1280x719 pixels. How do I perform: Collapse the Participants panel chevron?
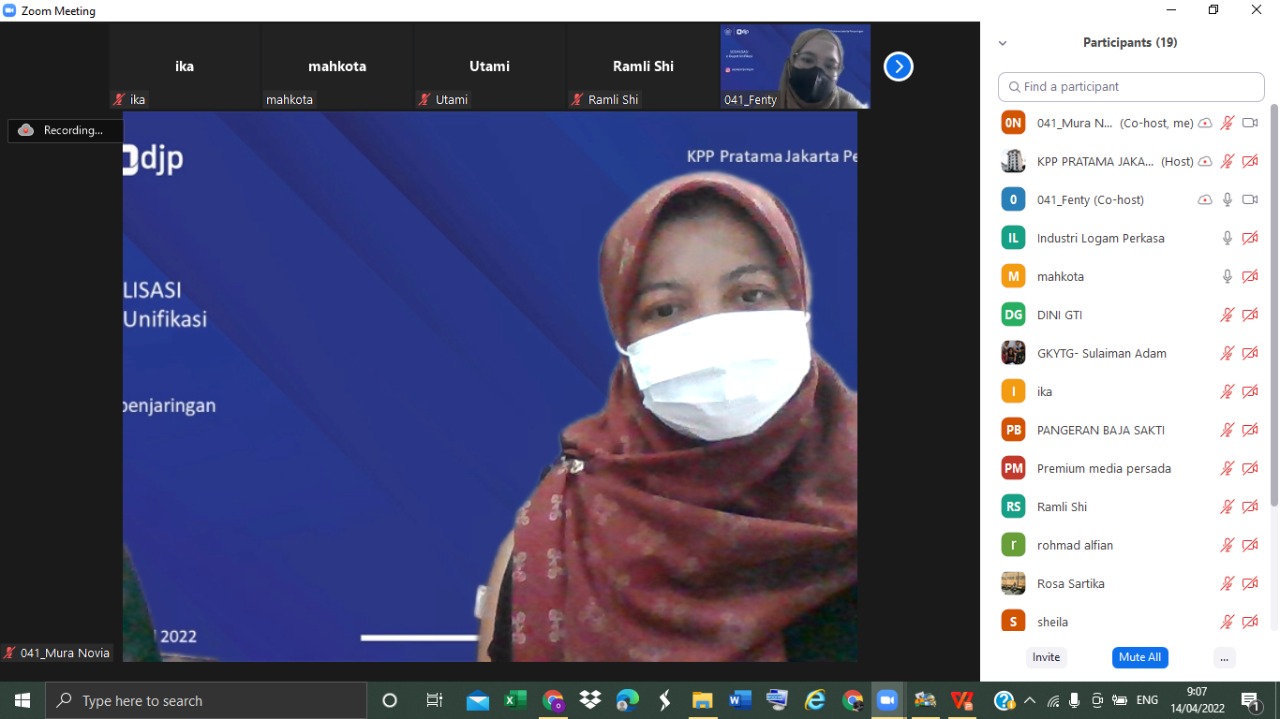pyautogui.click(x=1002, y=43)
